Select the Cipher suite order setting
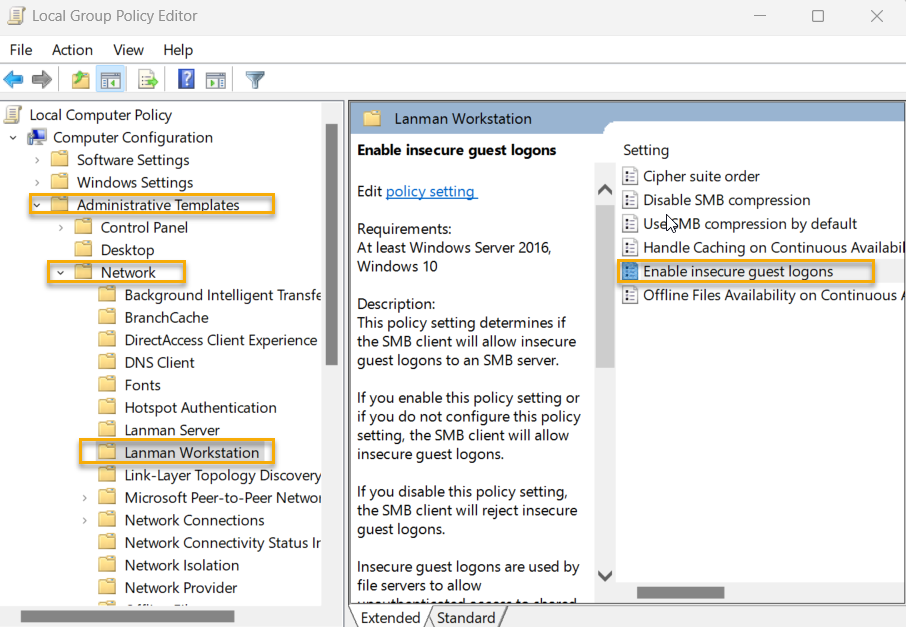This screenshot has height=627, width=906. click(x=701, y=176)
